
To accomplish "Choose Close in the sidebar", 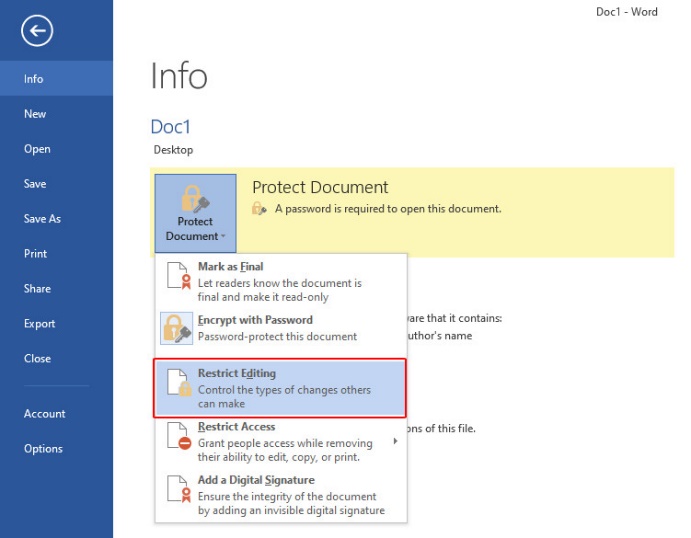I will pos(56,359).
